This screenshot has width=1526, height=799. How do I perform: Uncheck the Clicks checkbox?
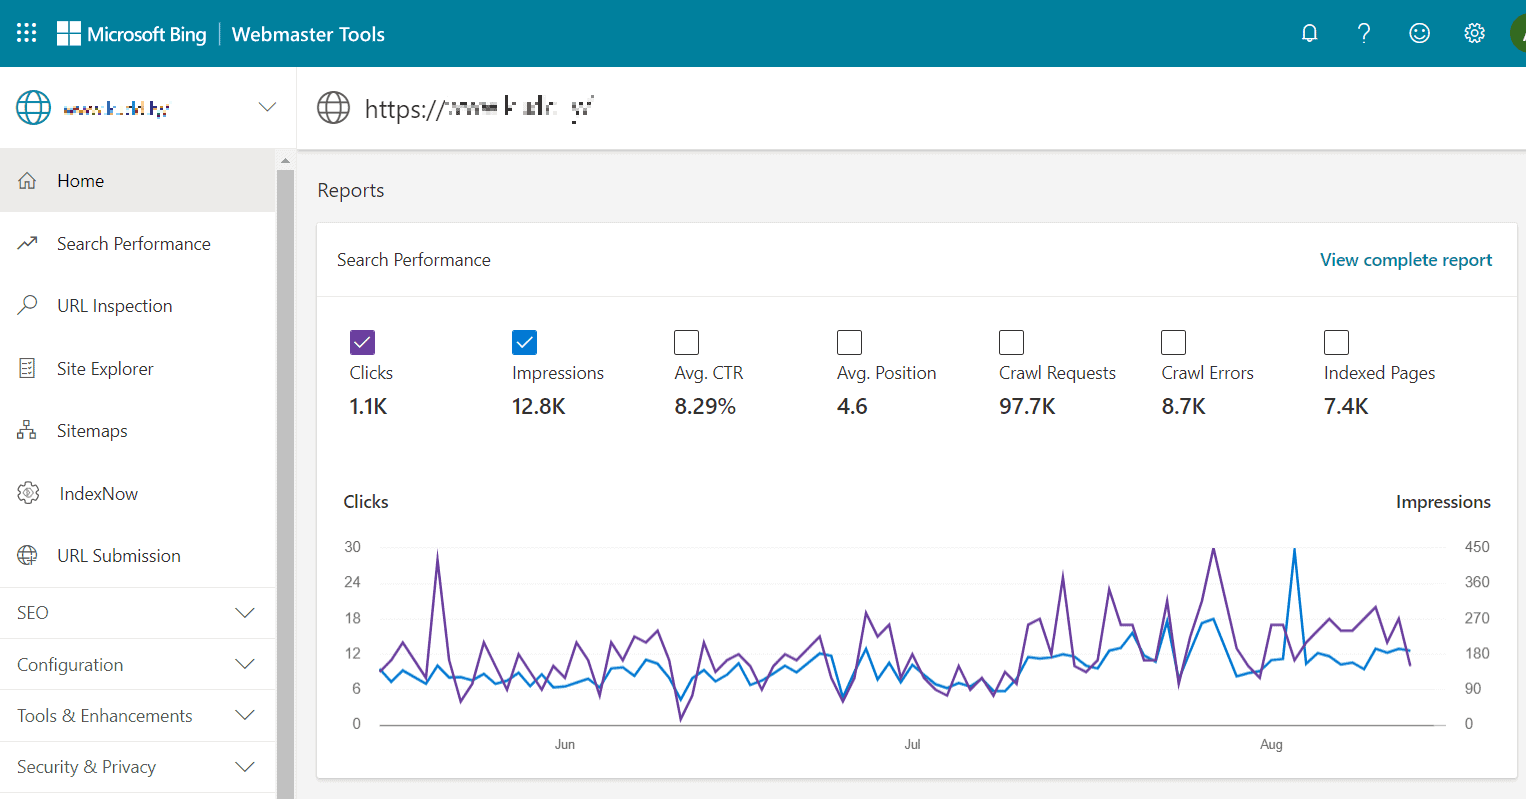(x=362, y=343)
